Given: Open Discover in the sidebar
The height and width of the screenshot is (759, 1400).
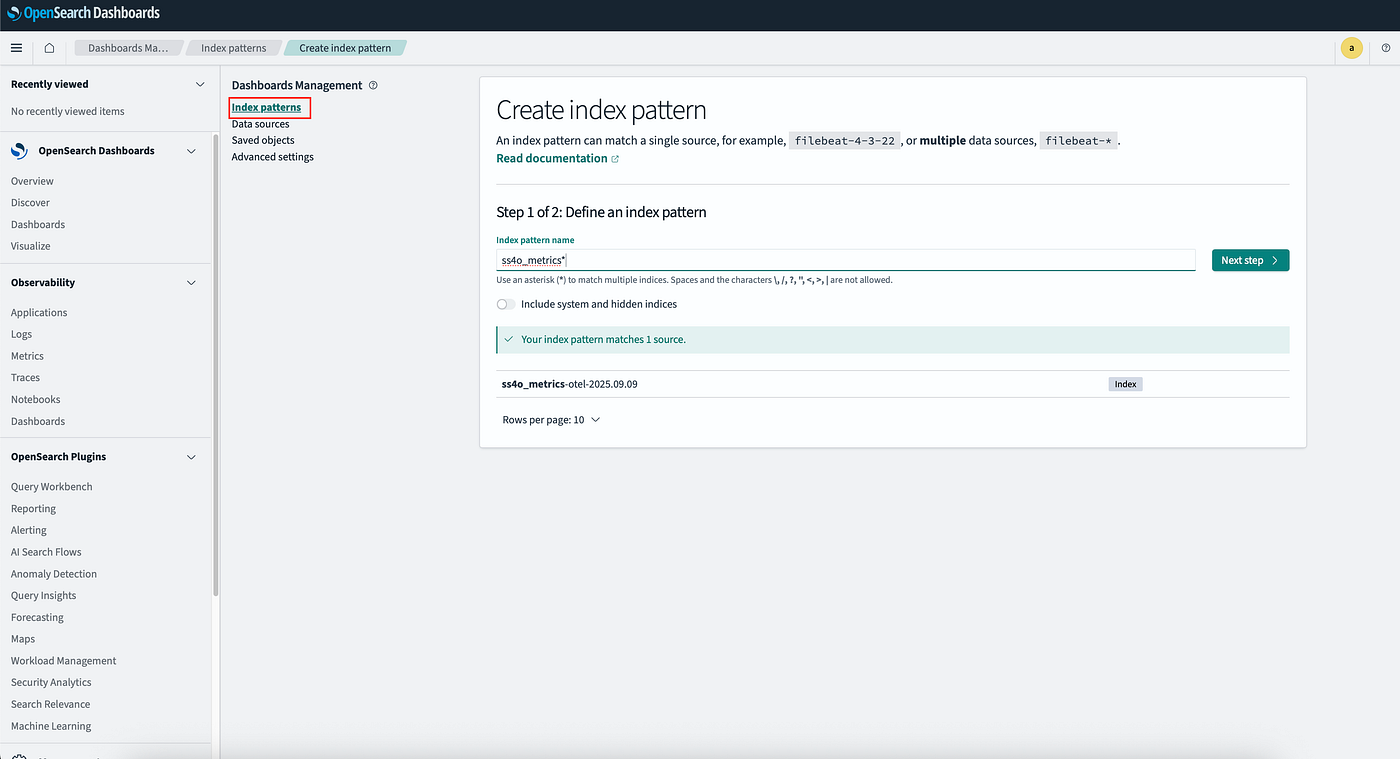Looking at the screenshot, I should [30, 203].
